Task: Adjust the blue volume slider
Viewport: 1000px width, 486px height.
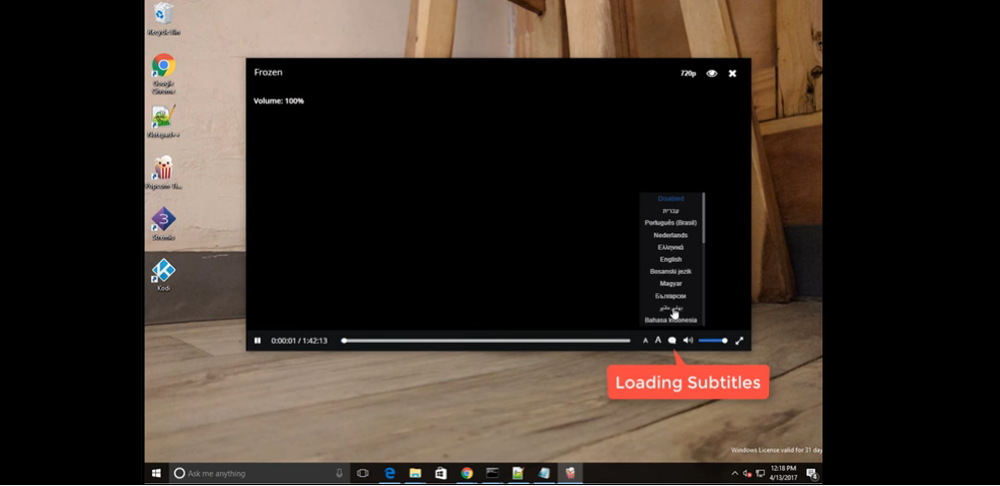Action: [x=713, y=341]
